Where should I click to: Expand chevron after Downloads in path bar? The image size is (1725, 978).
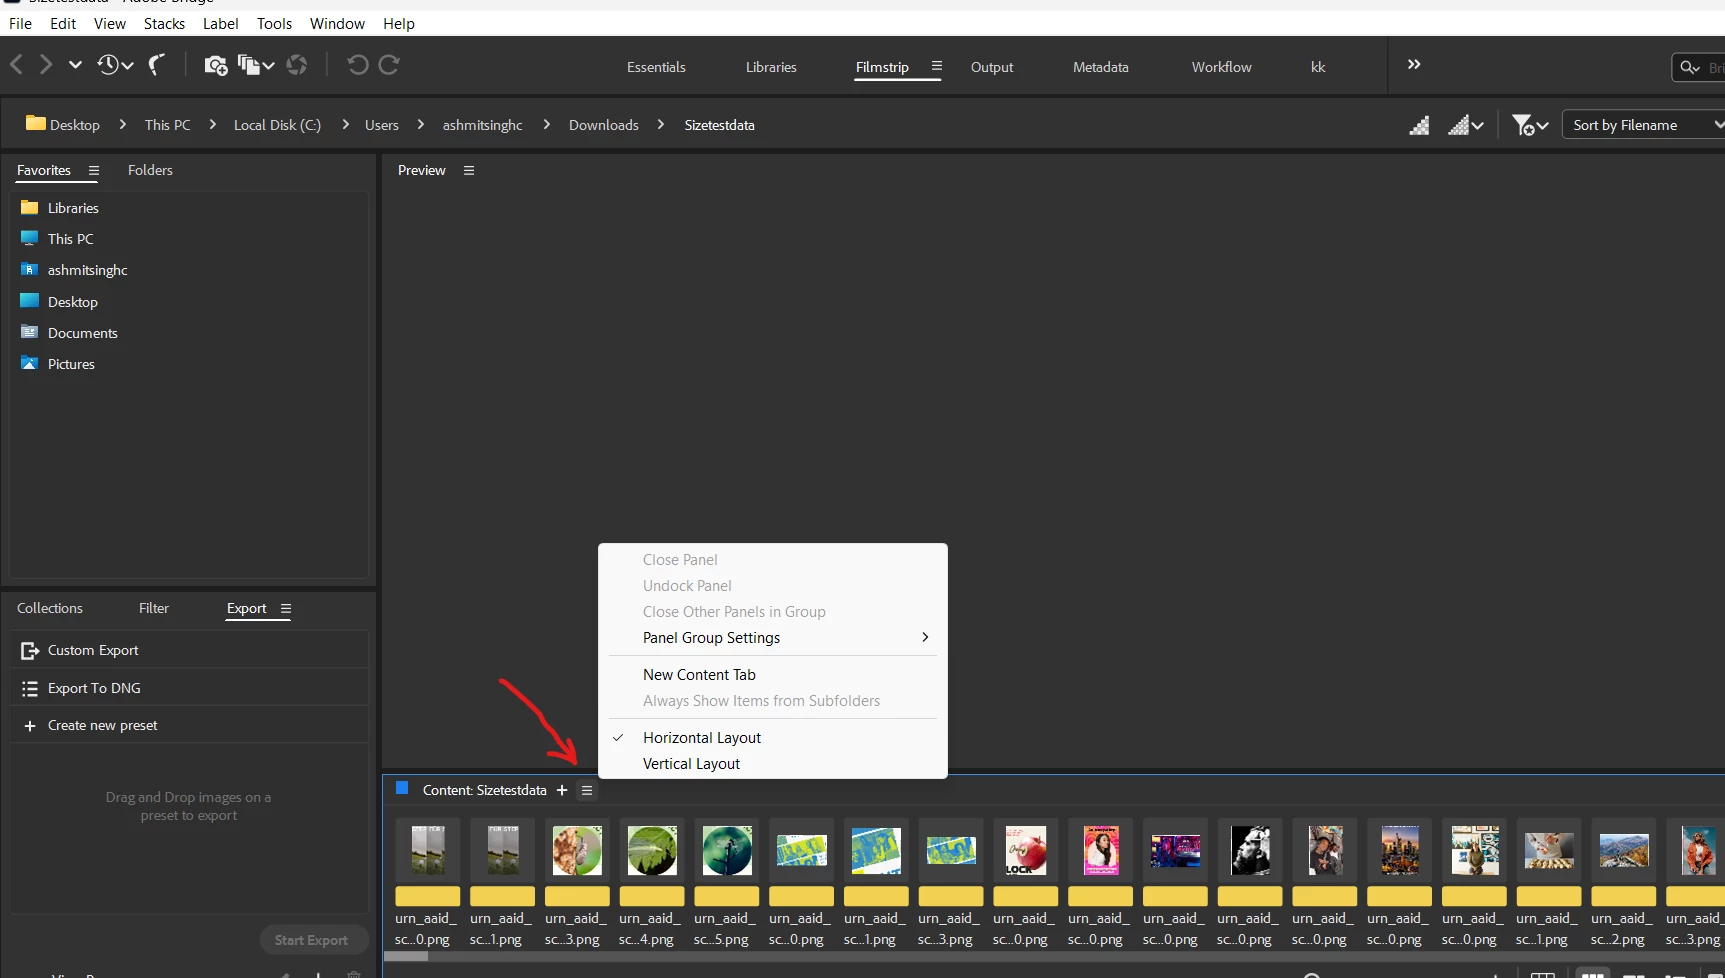[661, 125]
